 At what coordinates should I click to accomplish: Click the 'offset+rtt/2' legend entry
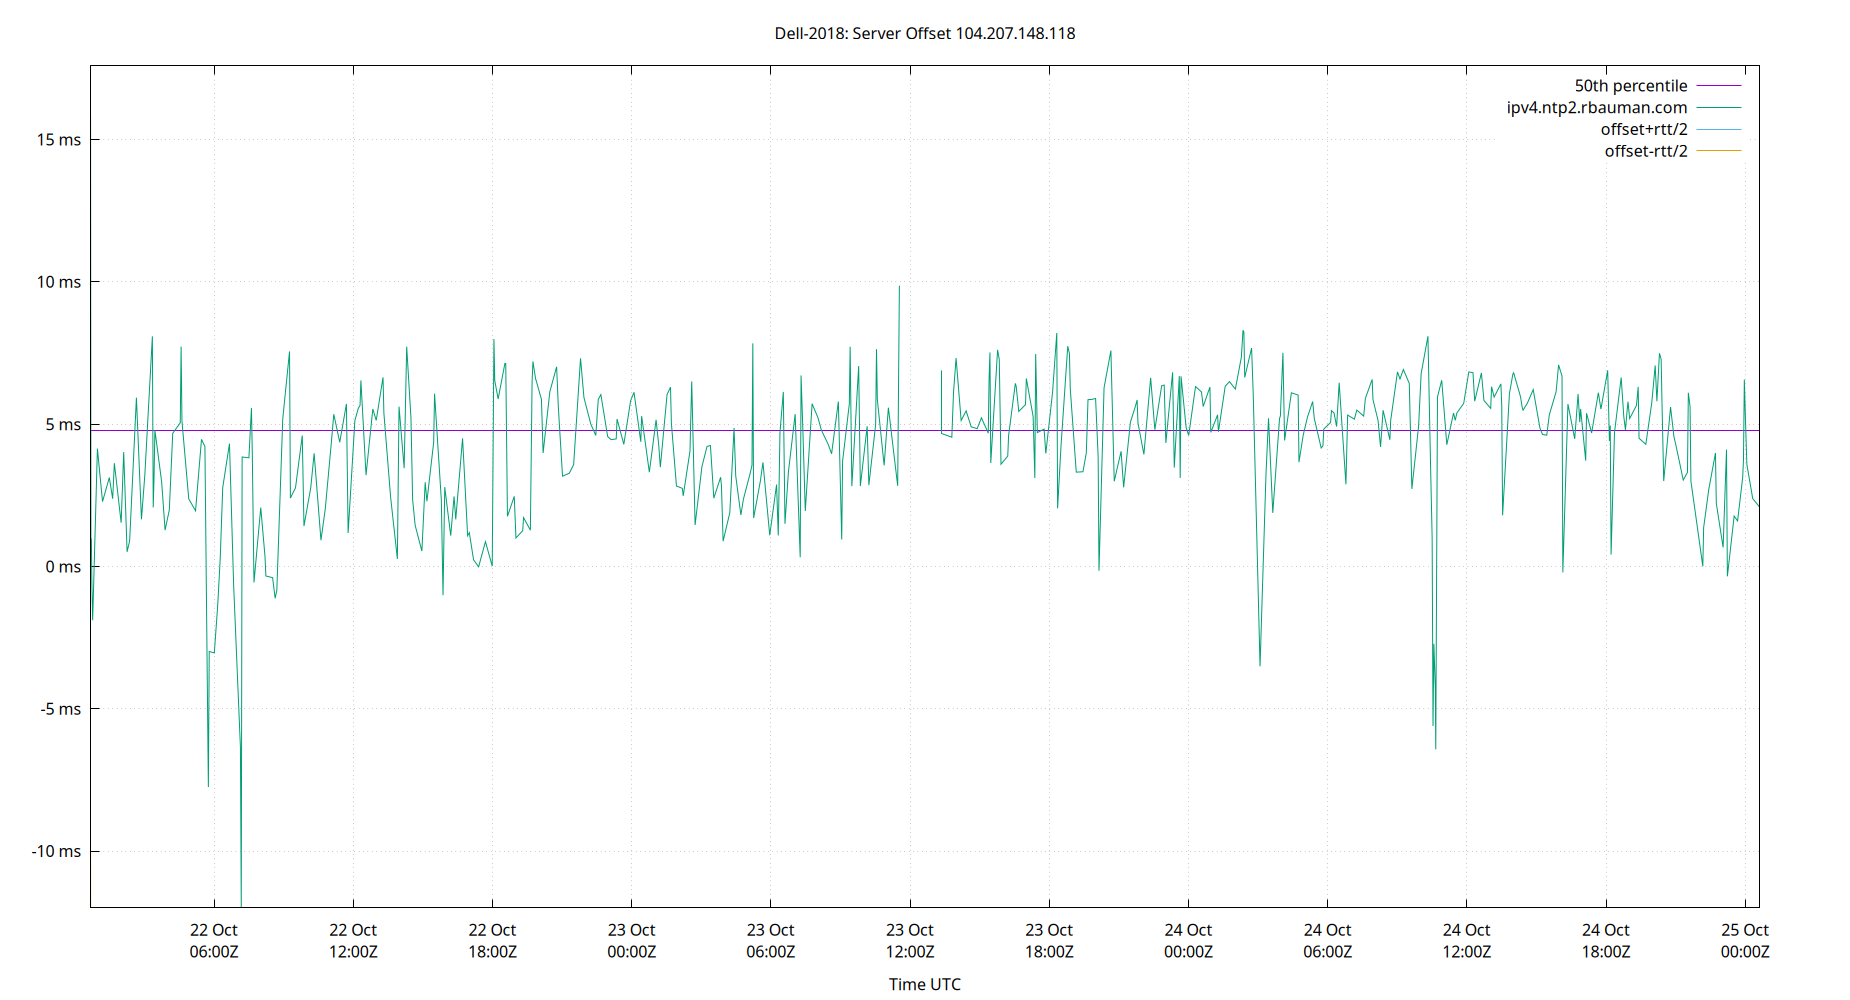(x=1644, y=129)
